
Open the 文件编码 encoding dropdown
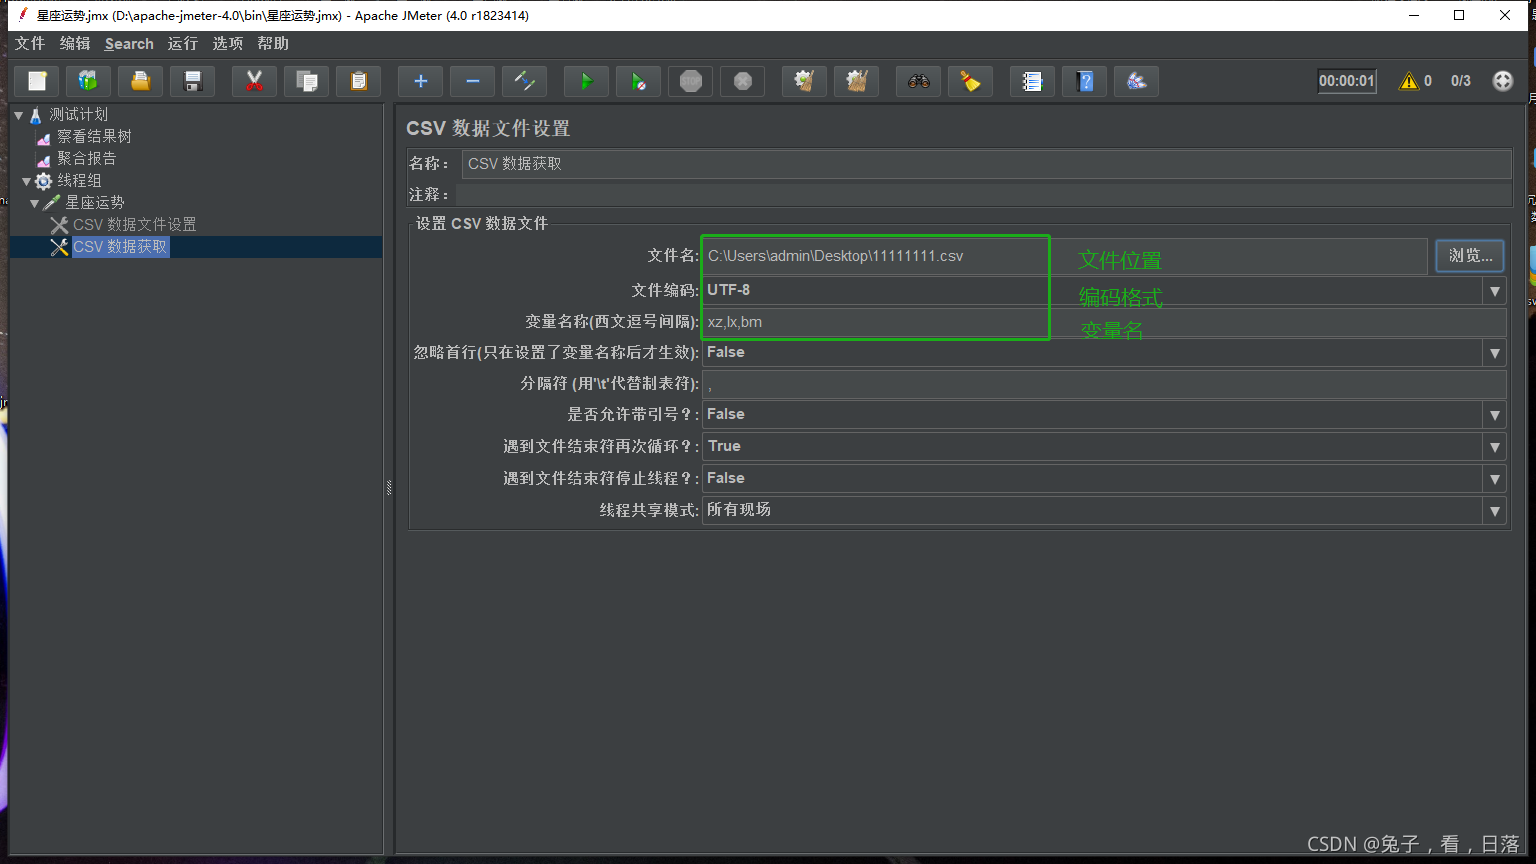coord(1494,290)
